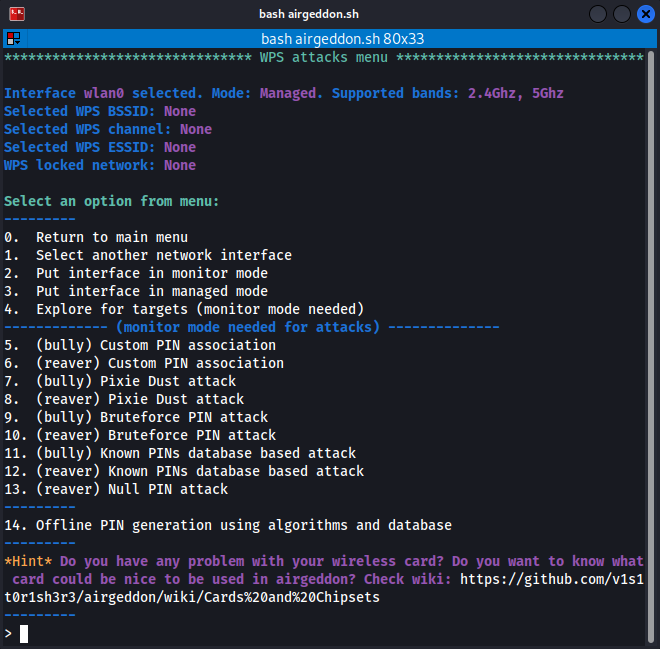Click '8. (reaver) Pixie Dust attack'

[124, 399]
